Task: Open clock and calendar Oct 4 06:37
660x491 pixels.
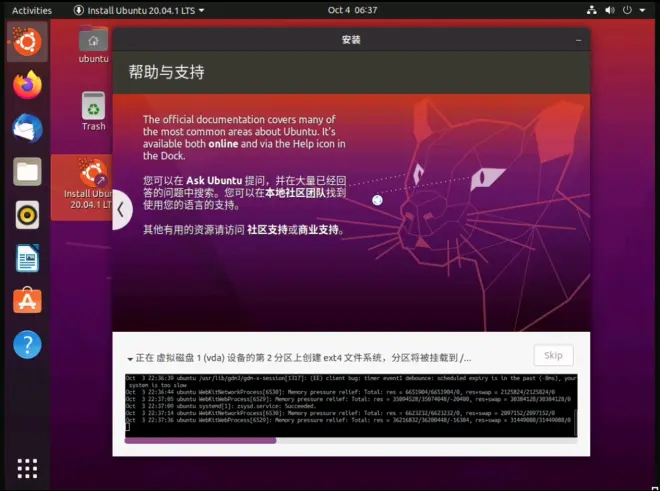Action: pyautogui.click(x=352, y=10)
